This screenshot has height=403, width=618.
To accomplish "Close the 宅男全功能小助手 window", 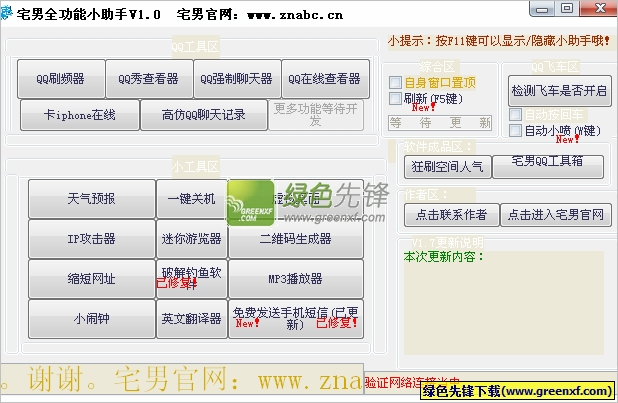I will (599, 9).
